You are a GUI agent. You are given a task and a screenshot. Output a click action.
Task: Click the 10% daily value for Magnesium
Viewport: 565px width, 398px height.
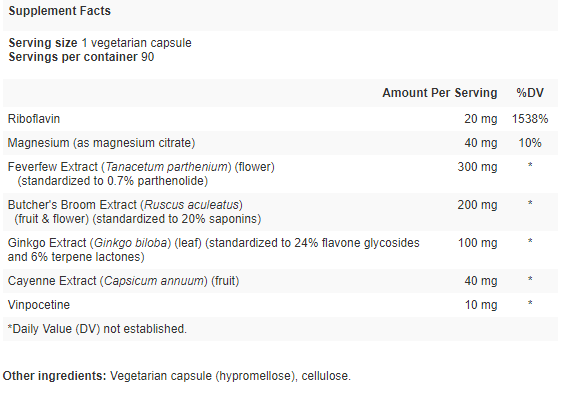coord(530,143)
